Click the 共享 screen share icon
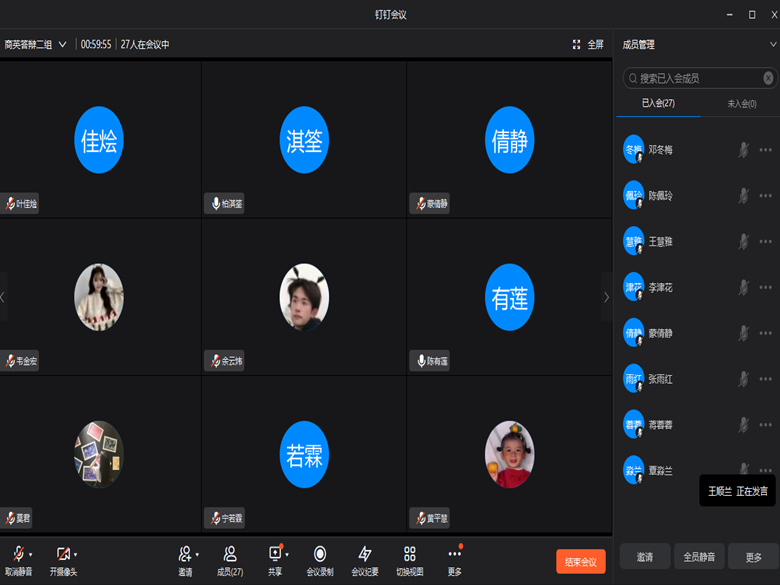 point(274,554)
